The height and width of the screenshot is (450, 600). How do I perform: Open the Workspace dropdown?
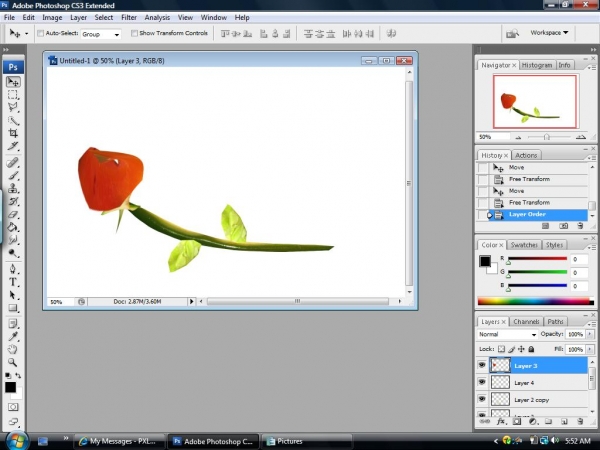click(x=549, y=33)
